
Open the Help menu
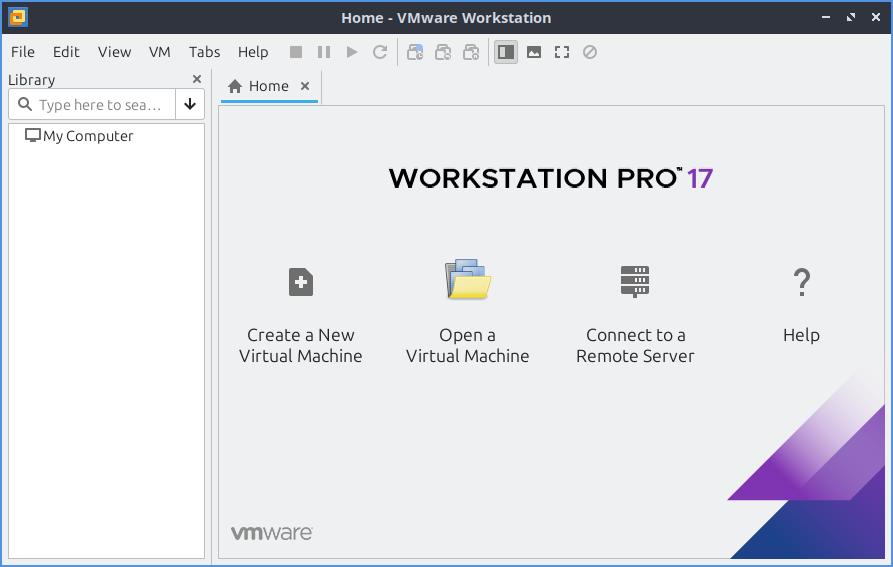pos(253,52)
